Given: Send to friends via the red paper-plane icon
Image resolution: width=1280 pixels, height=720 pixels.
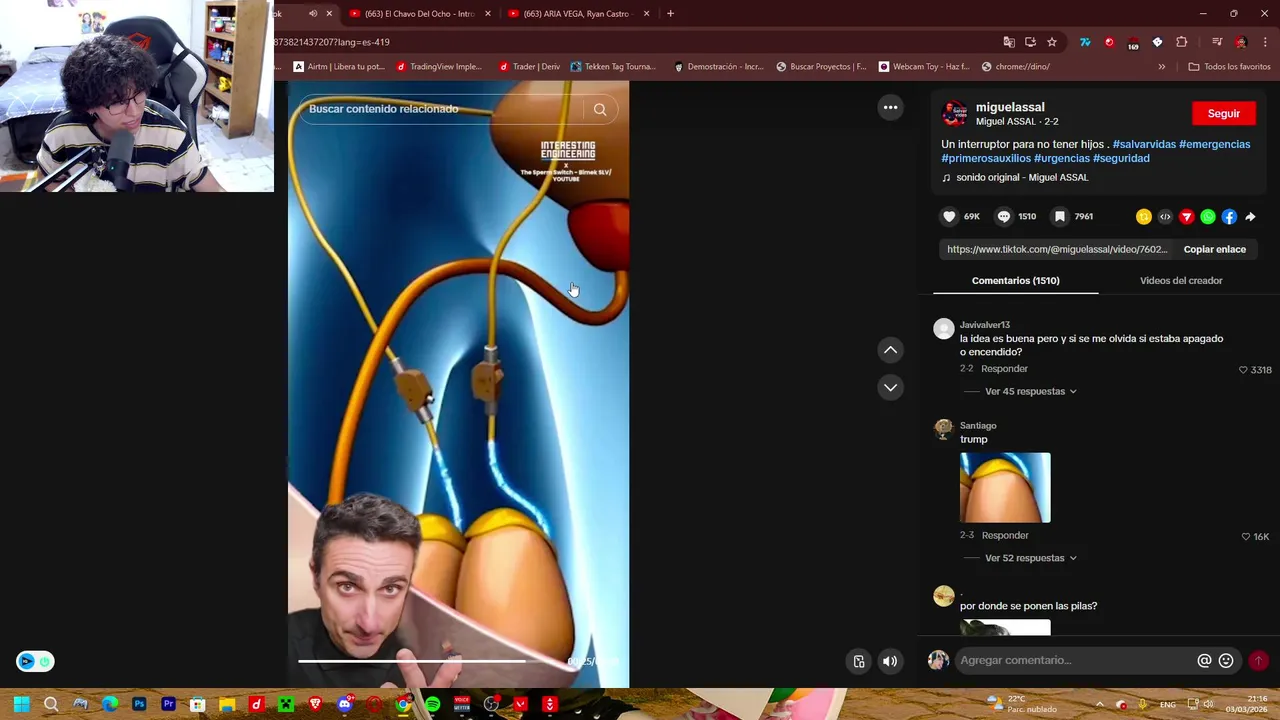Looking at the screenshot, I should [1187, 216].
